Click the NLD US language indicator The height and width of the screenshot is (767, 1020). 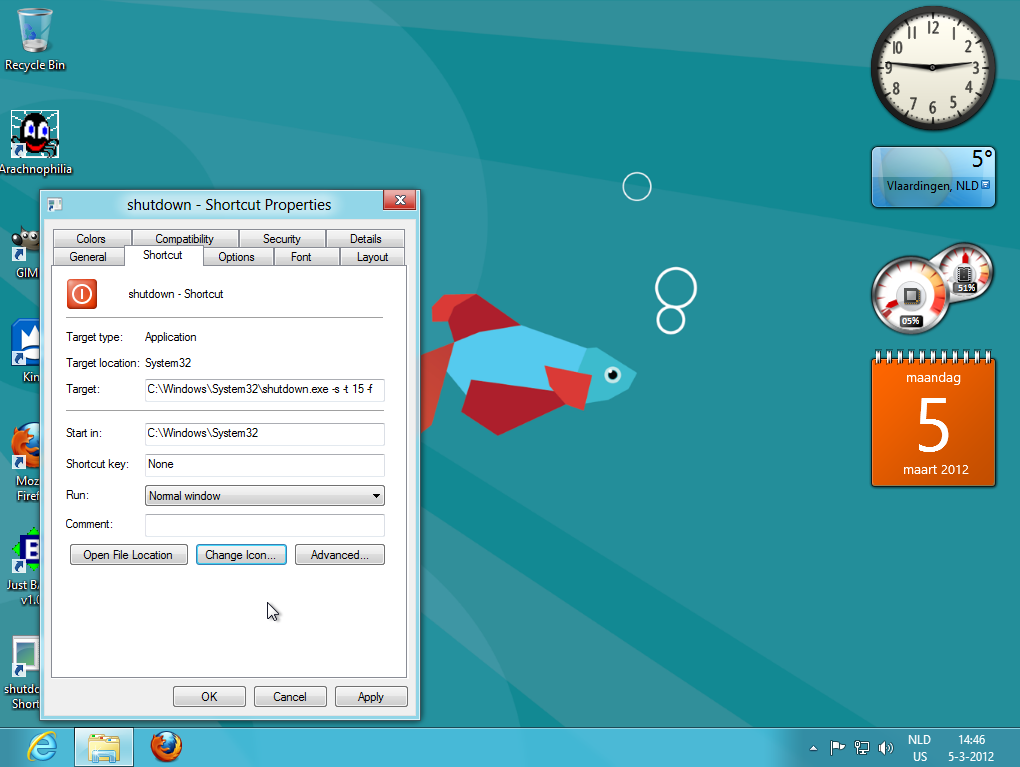pos(919,748)
